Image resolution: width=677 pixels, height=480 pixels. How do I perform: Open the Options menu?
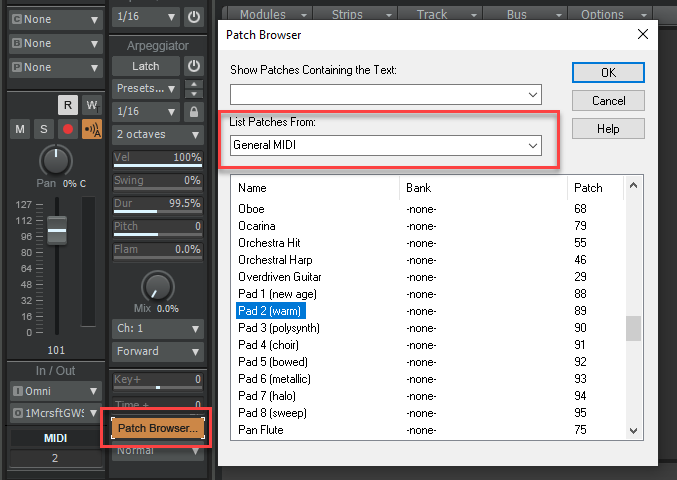(x=603, y=14)
